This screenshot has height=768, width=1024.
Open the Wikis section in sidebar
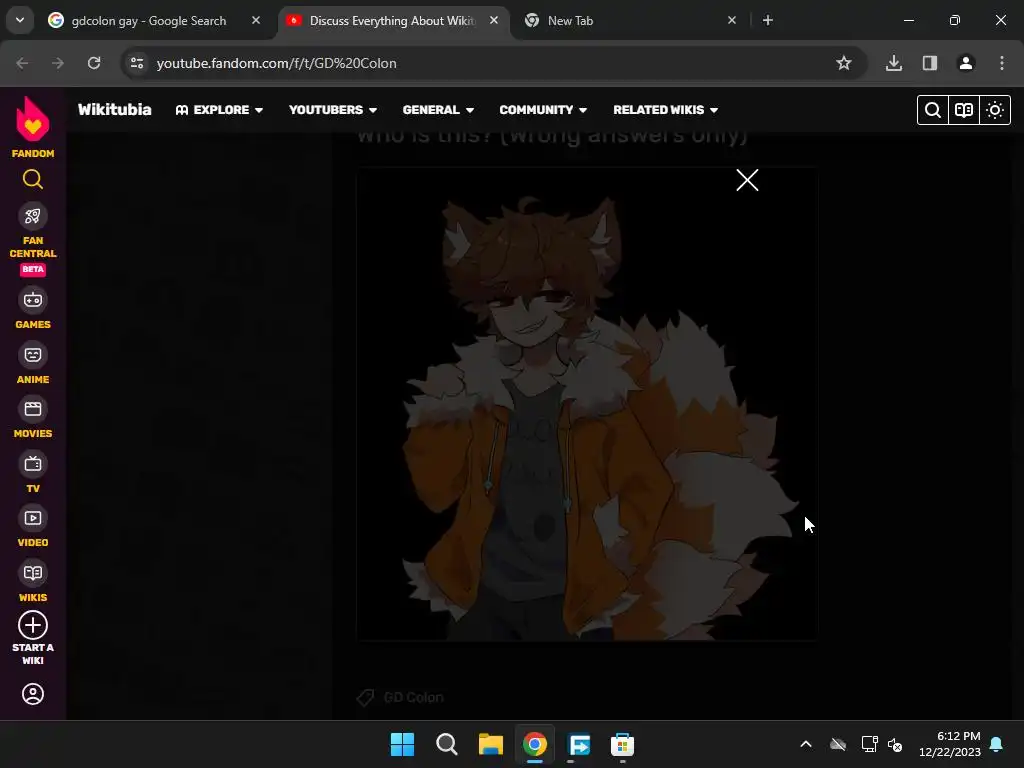click(x=33, y=581)
